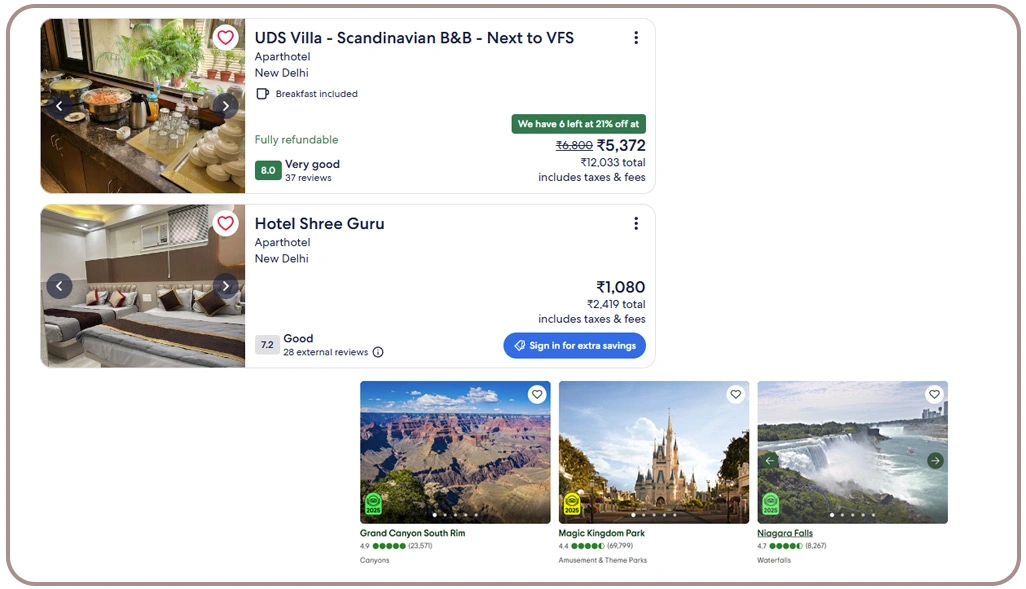Show previous photo of Hotel Shree Guru
This screenshot has width=1026, height=589.
click(x=59, y=286)
